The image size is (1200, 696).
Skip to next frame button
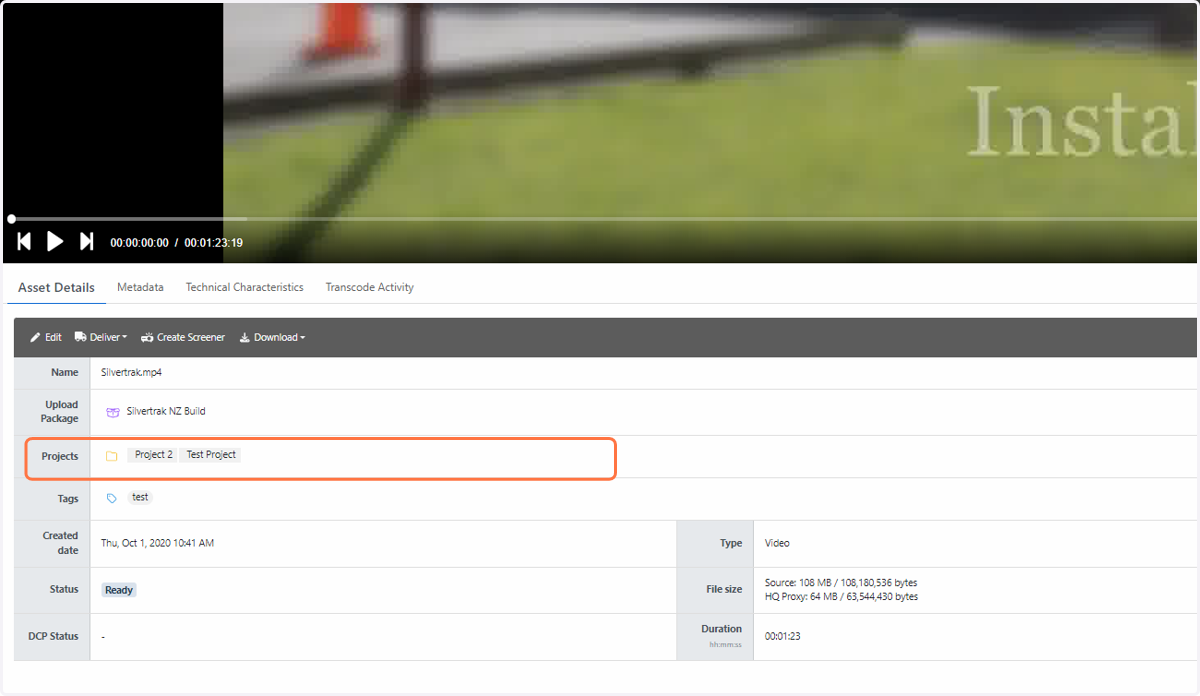point(86,241)
